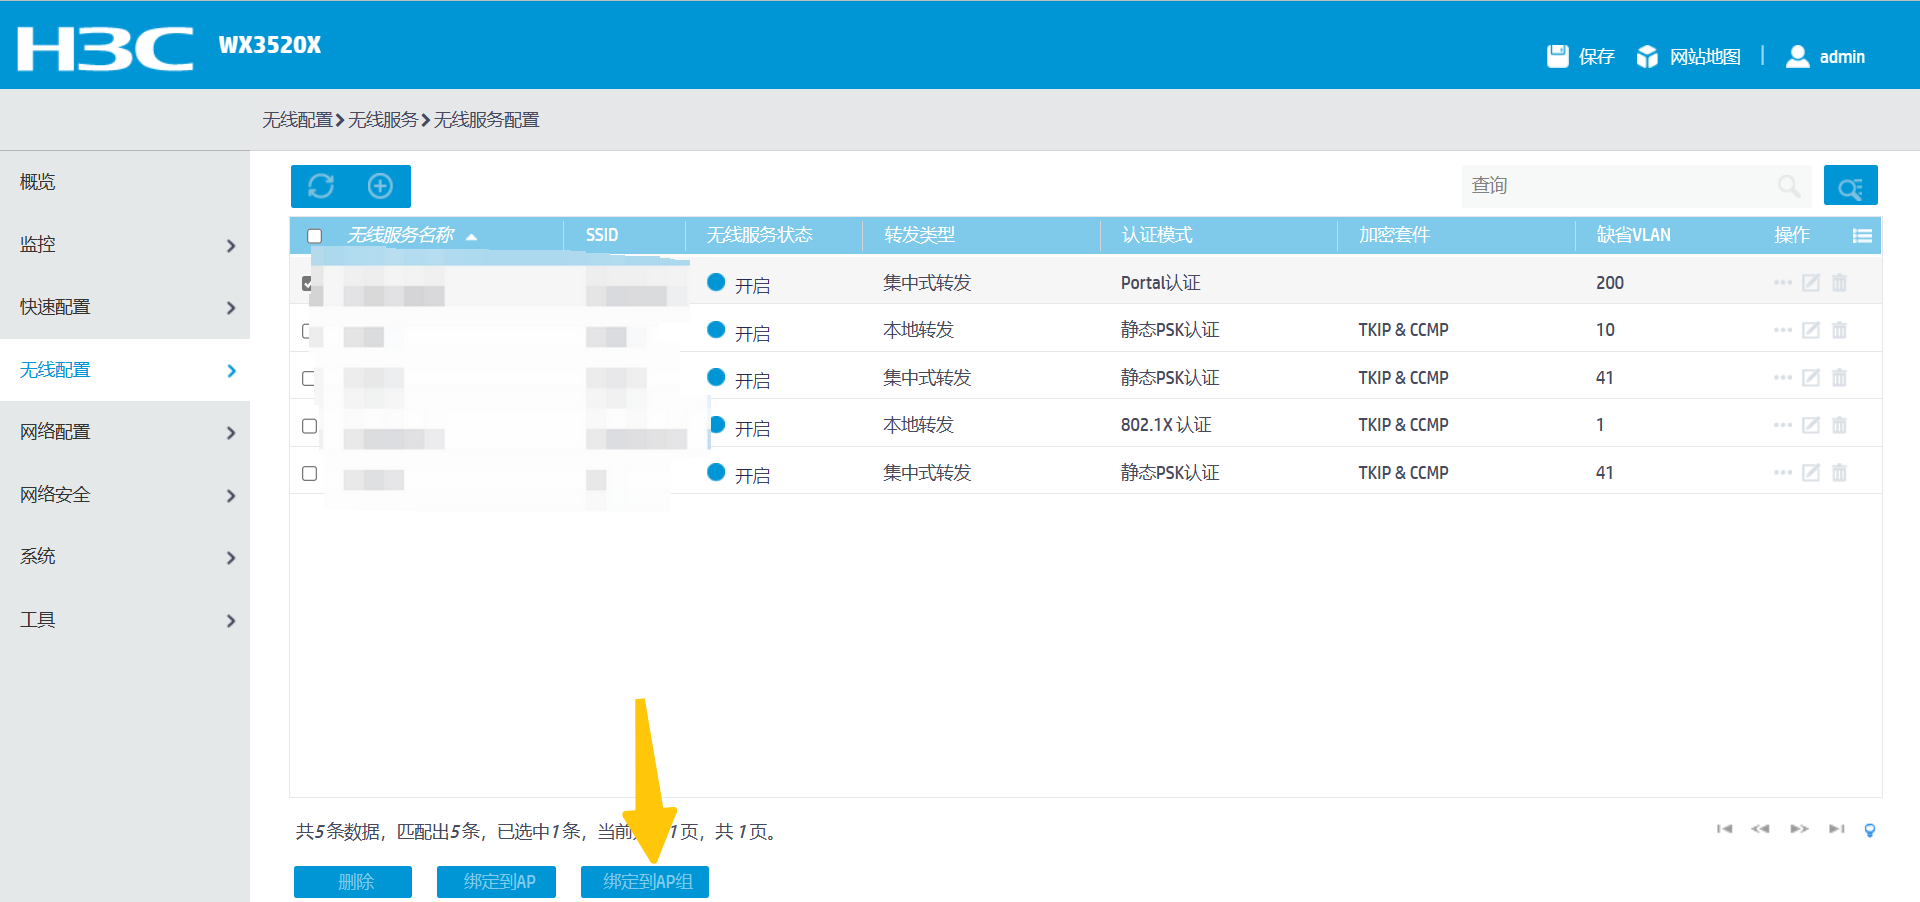Screen dimensions: 1920x902
Task: Click the Portal认证 cell
Action: 1160,283
